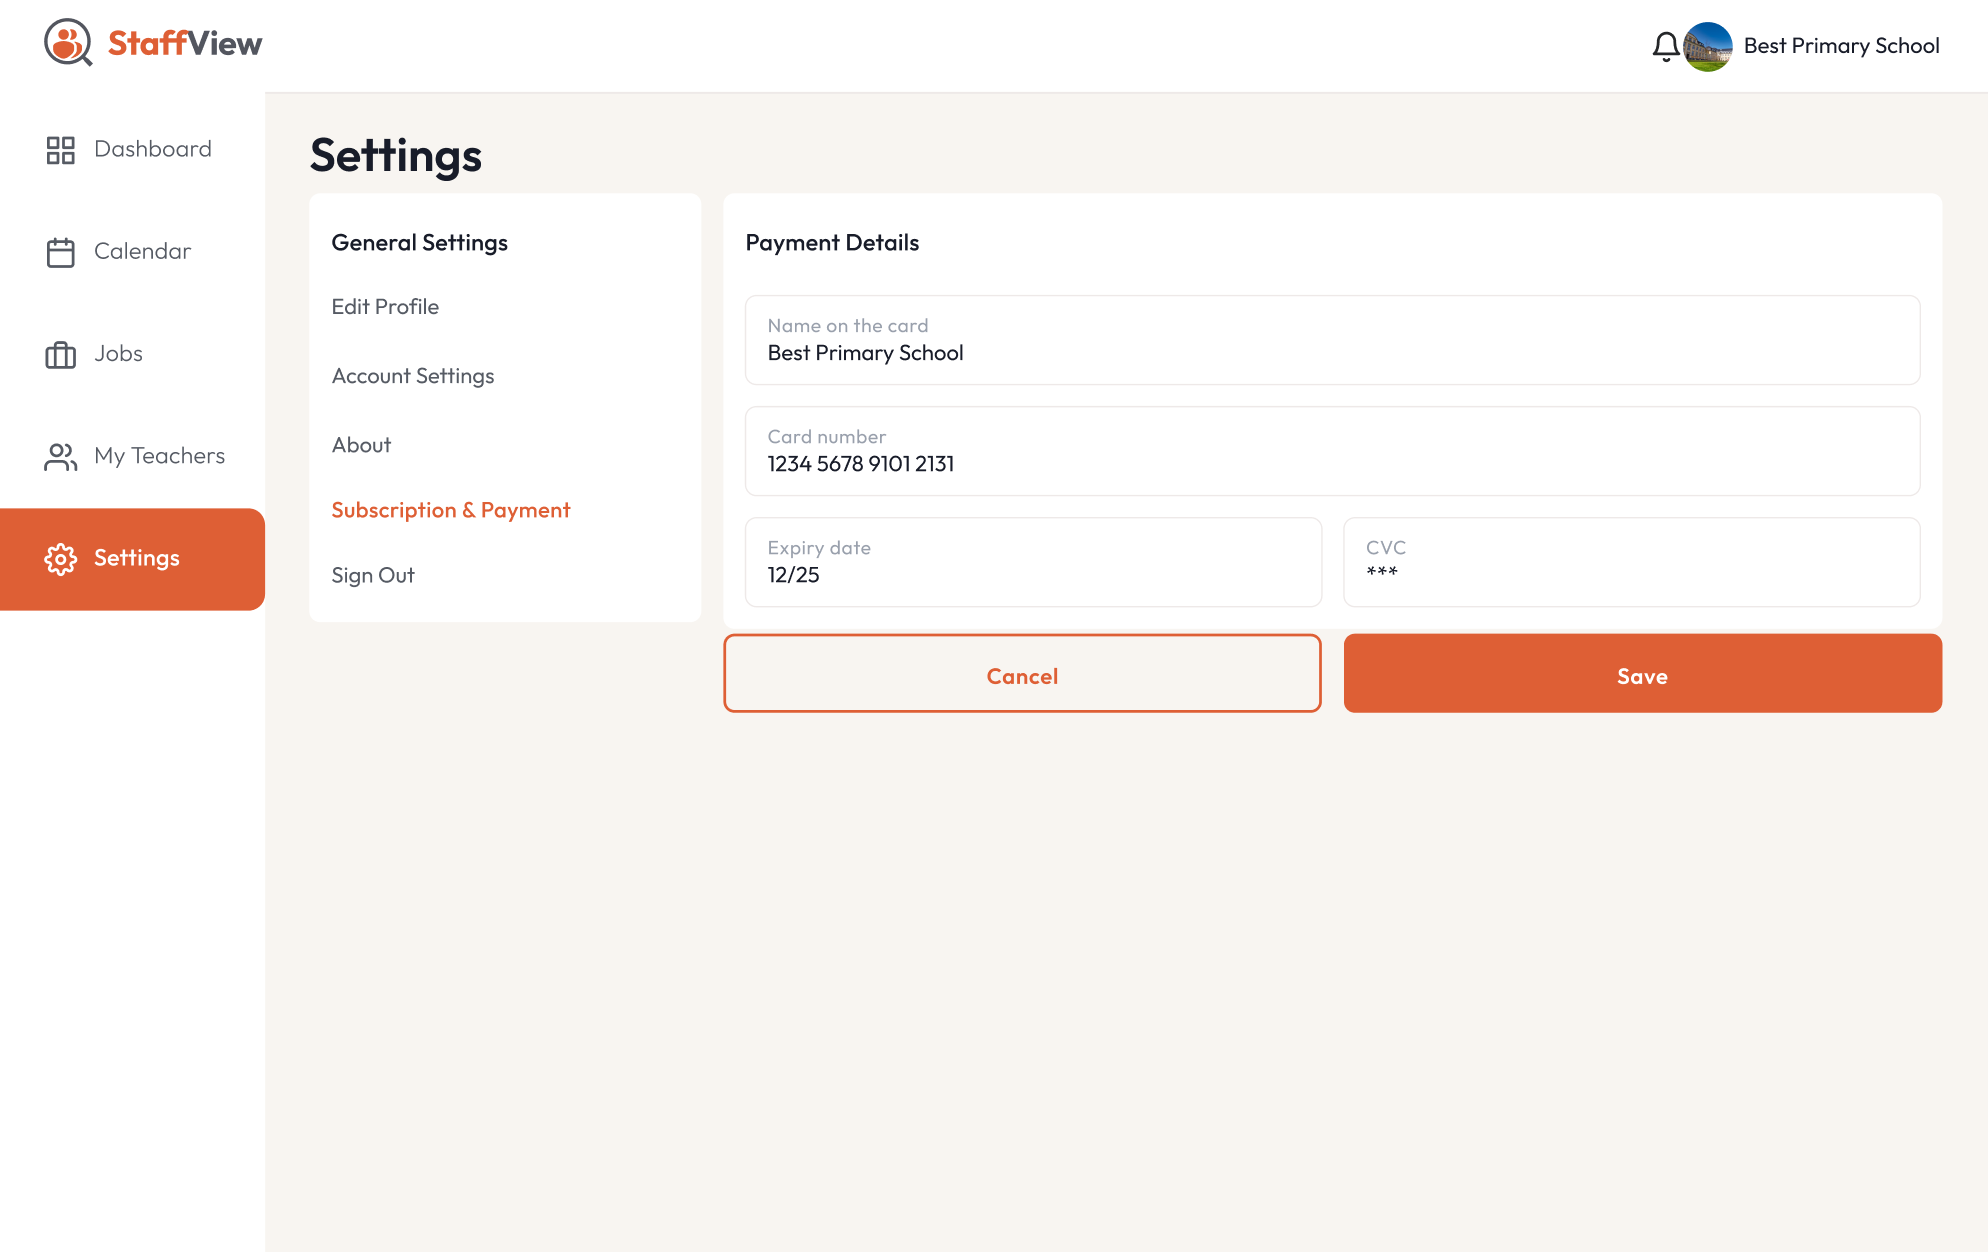Click the My Teachers people icon
This screenshot has height=1252, width=1988.
(60, 457)
